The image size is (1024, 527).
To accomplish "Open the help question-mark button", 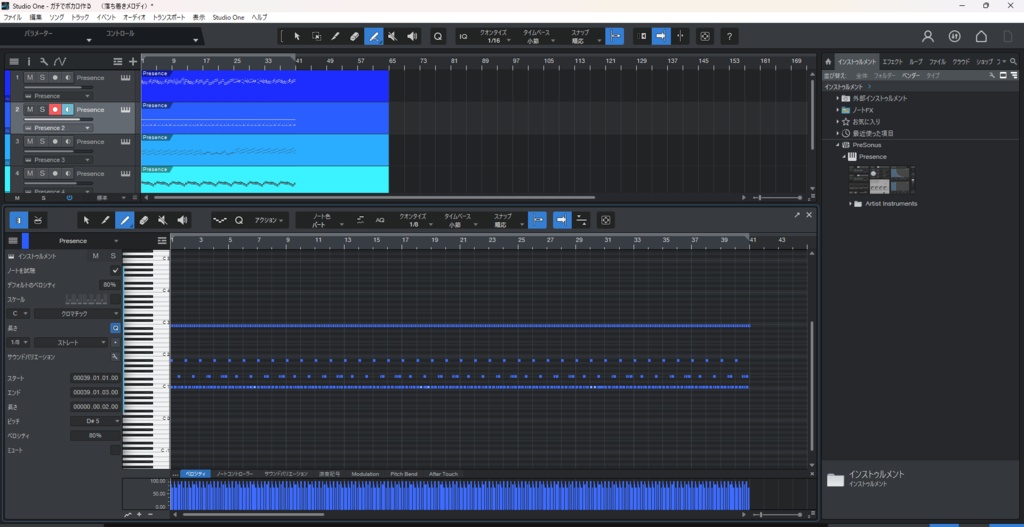I will [729, 37].
